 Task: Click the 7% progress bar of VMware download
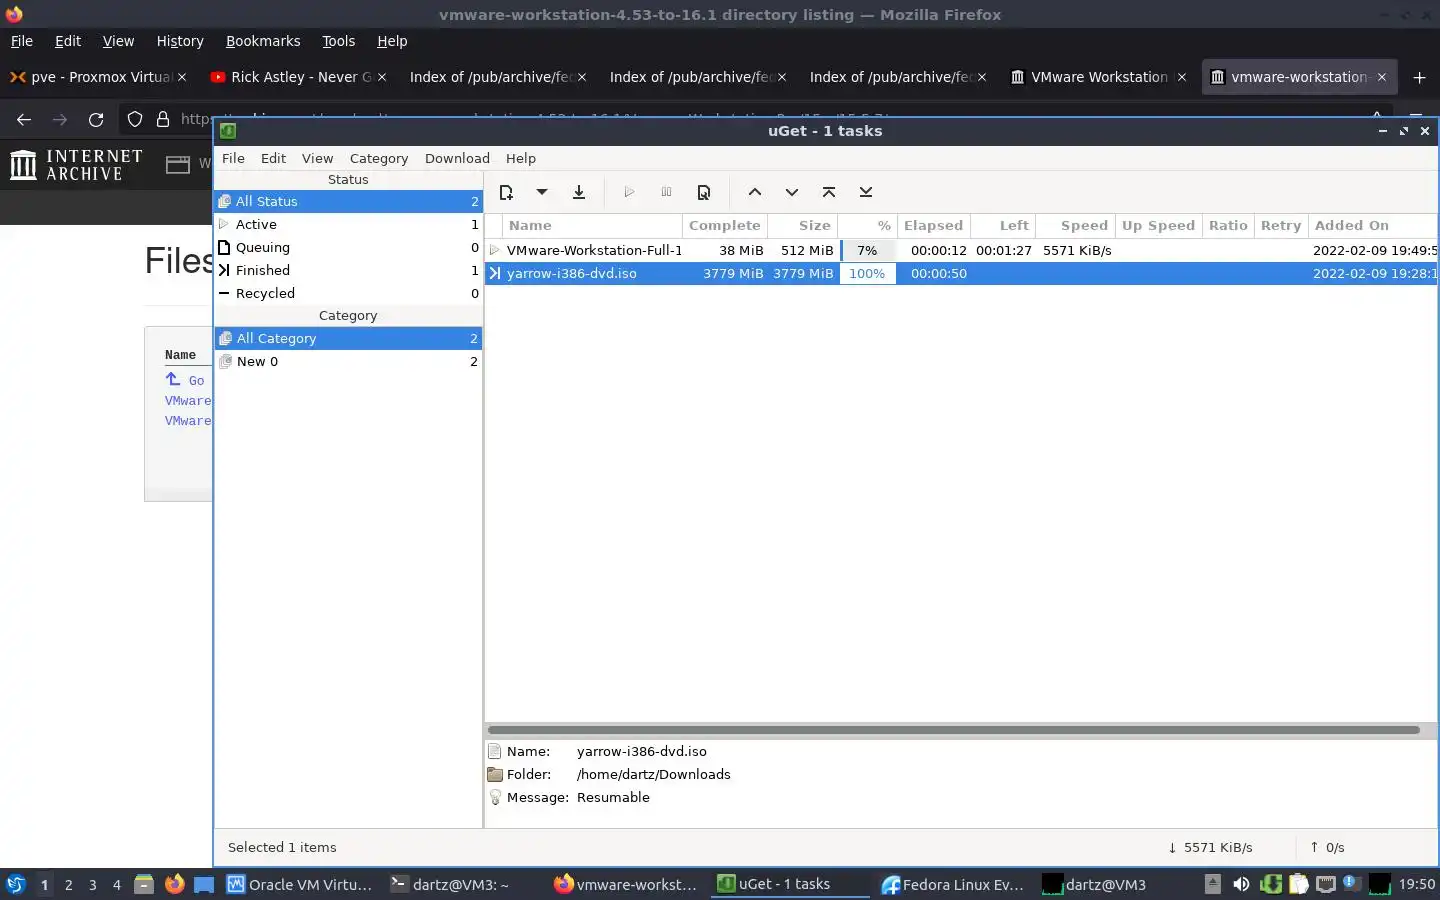click(867, 250)
